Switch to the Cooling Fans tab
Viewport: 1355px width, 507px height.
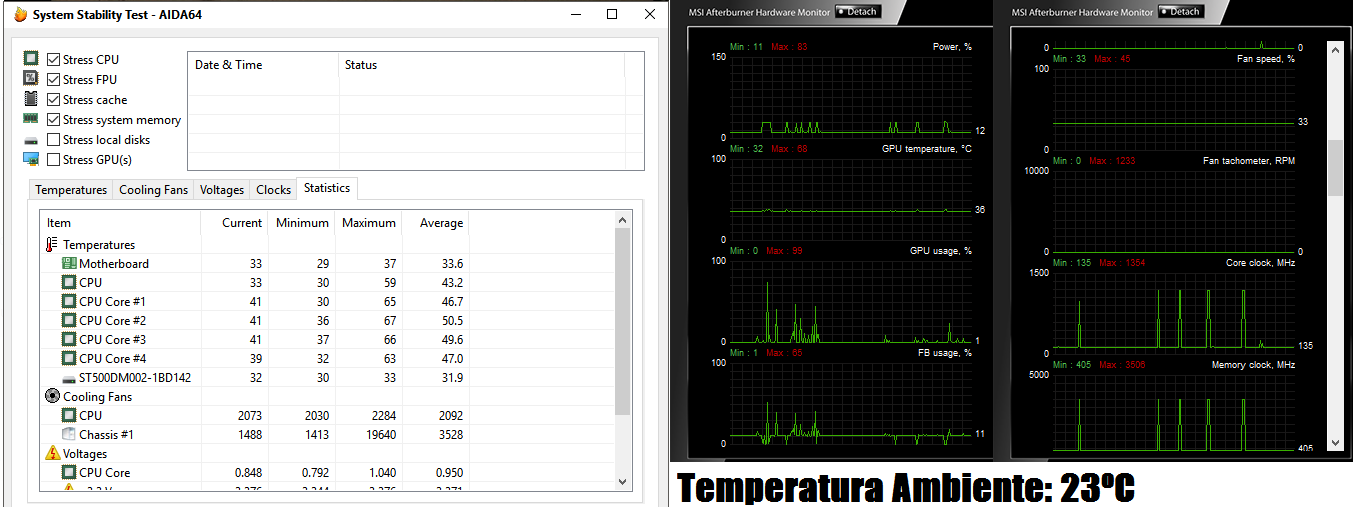[153, 190]
